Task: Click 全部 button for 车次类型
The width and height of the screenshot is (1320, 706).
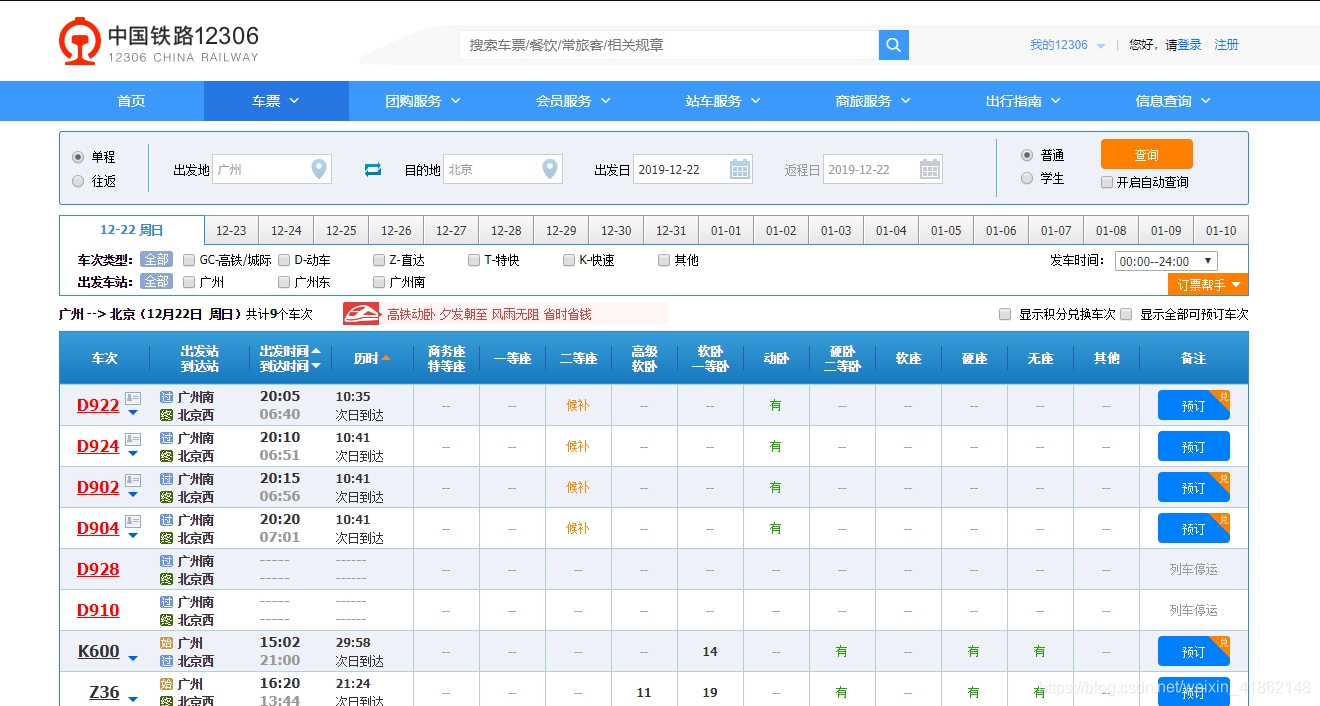Action: click(x=156, y=260)
